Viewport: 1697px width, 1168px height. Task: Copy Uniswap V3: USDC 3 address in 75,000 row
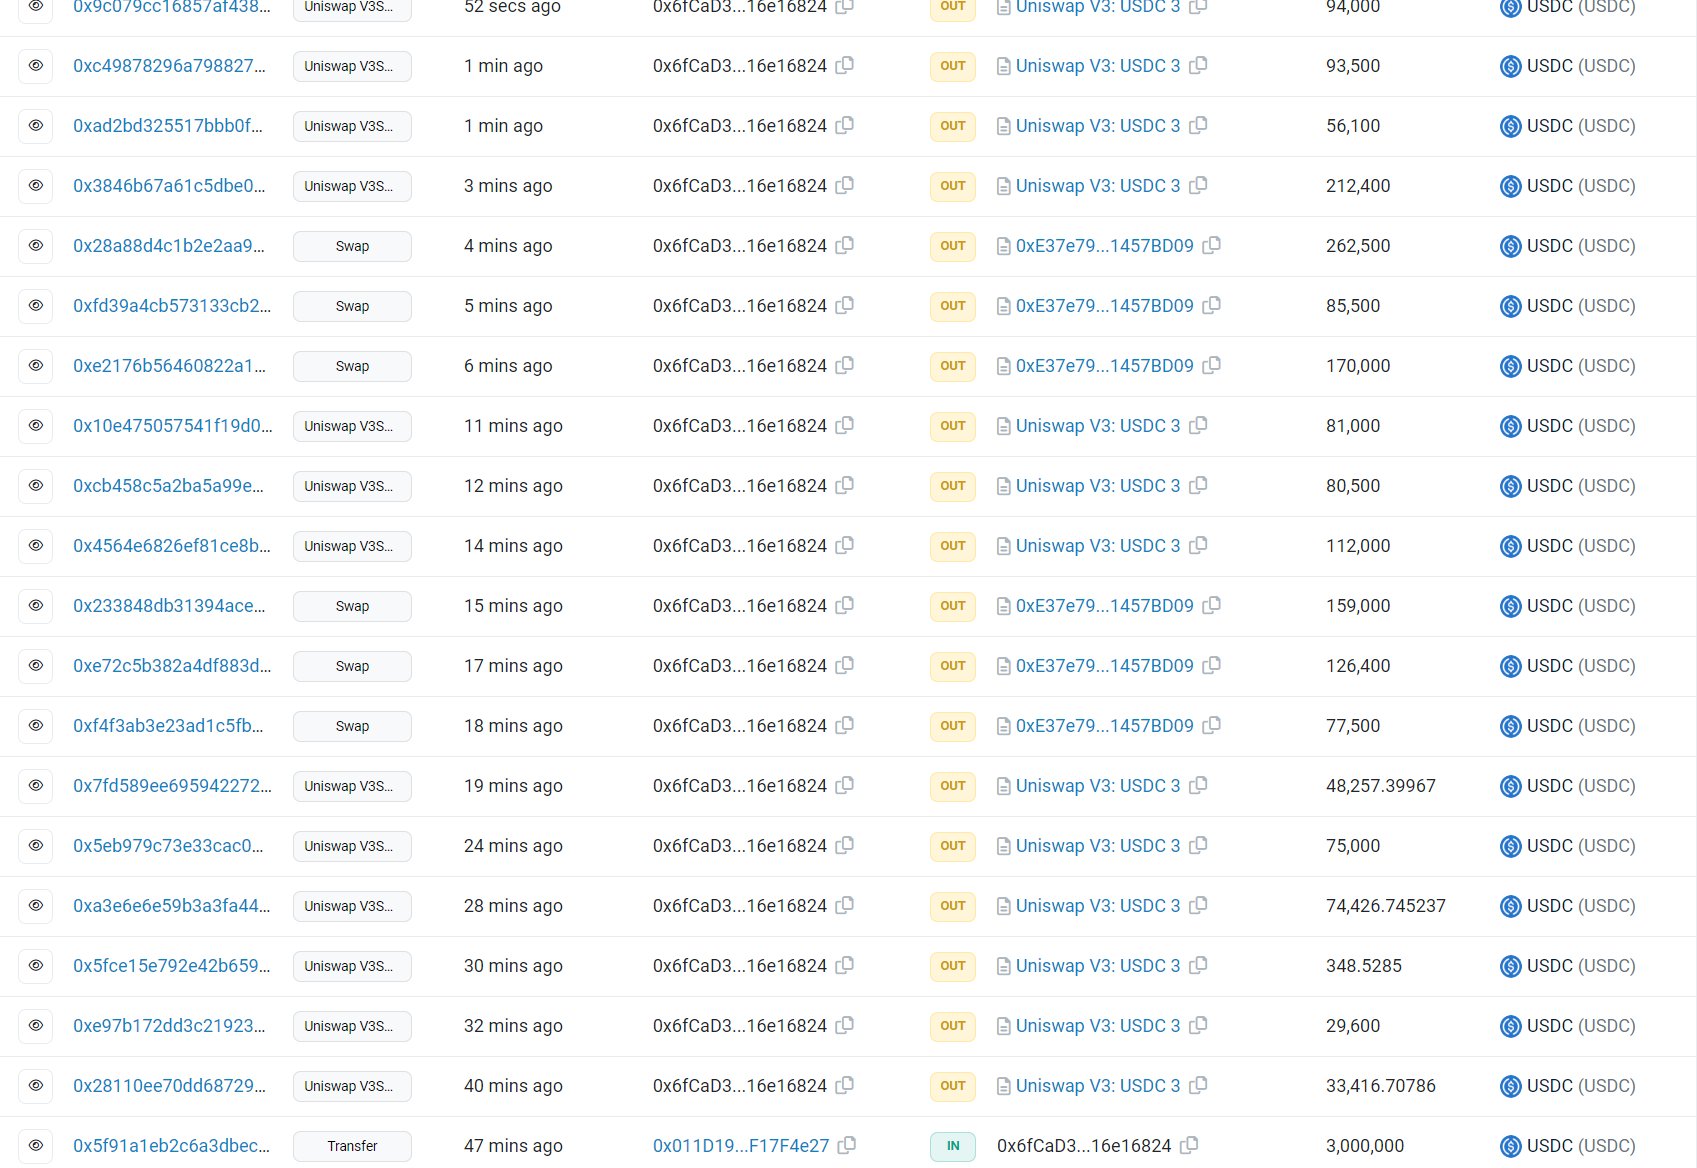click(x=1199, y=845)
